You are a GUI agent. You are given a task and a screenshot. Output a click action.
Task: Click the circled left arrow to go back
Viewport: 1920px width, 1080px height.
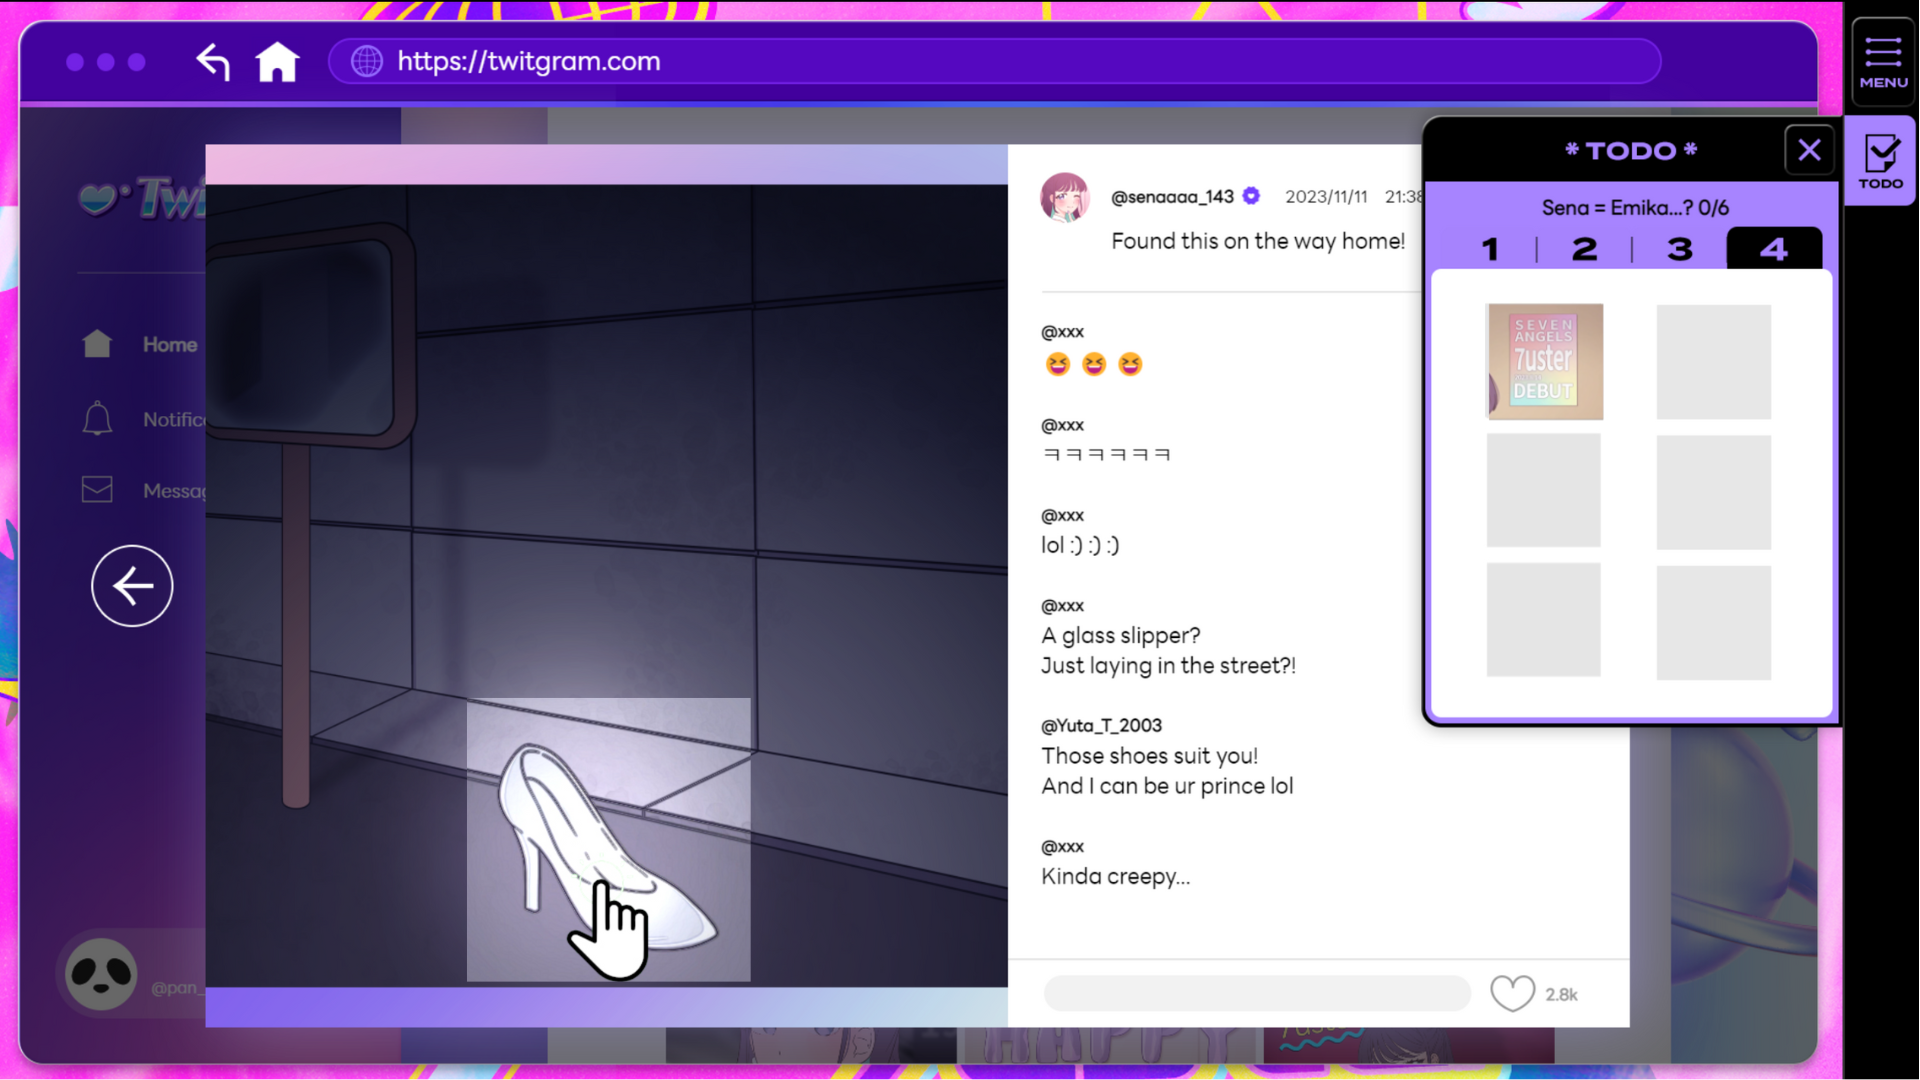tap(132, 586)
